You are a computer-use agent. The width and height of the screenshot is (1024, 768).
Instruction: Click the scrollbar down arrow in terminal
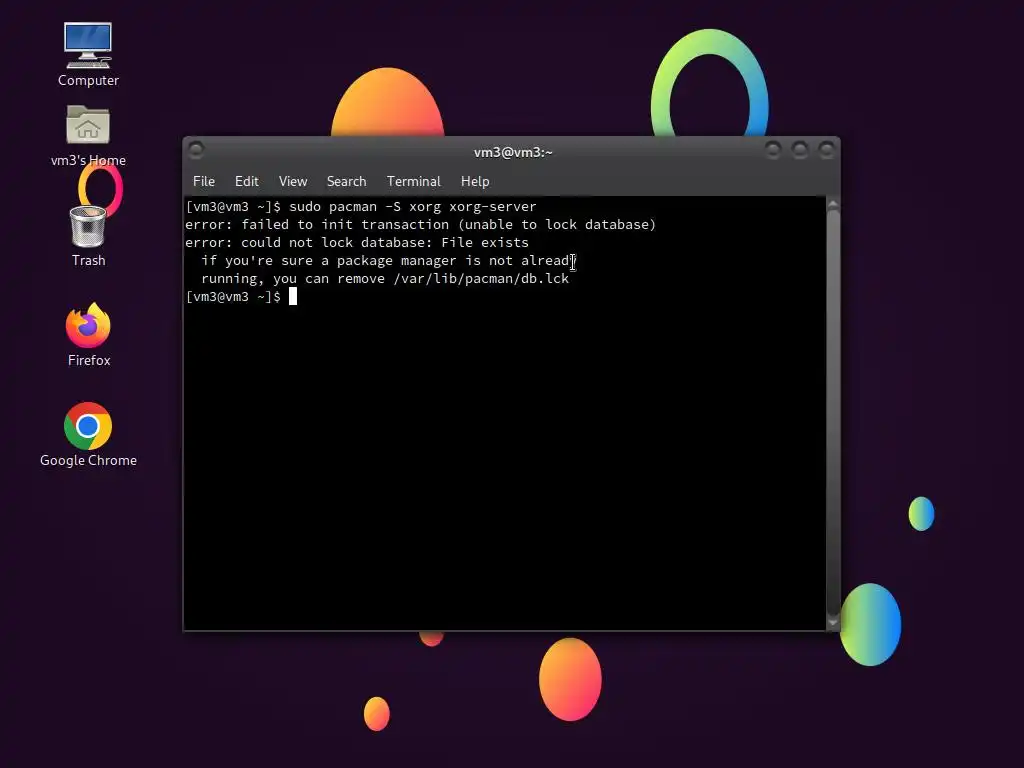click(x=833, y=622)
